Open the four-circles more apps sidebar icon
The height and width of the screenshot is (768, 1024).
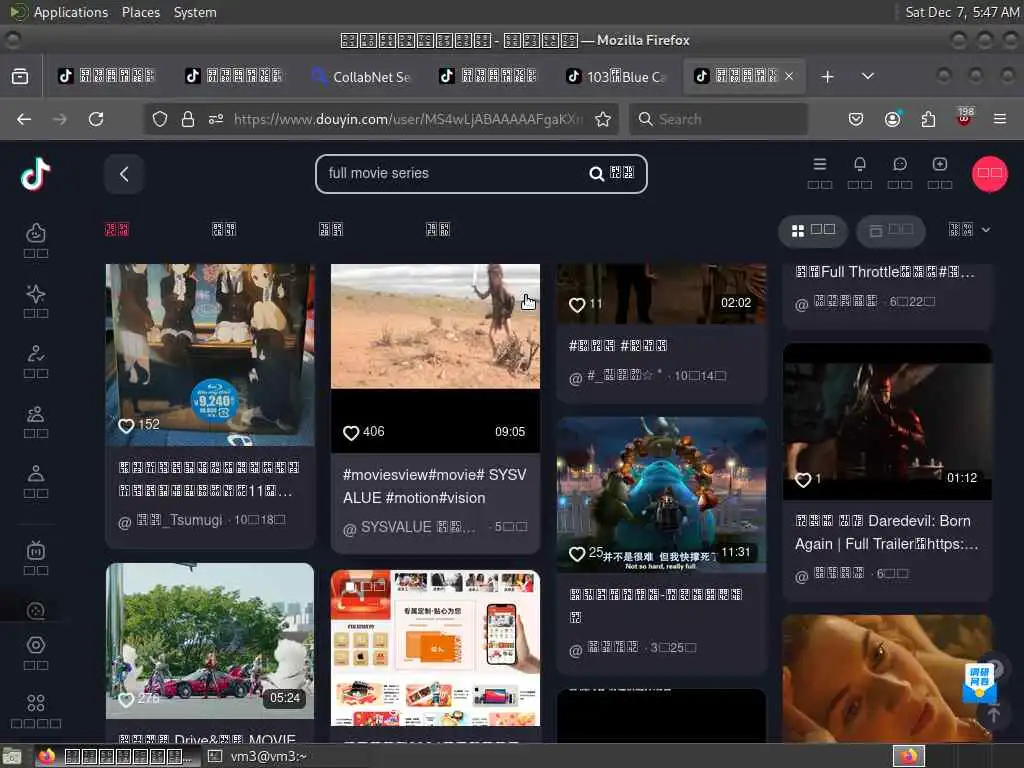[36, 703]
